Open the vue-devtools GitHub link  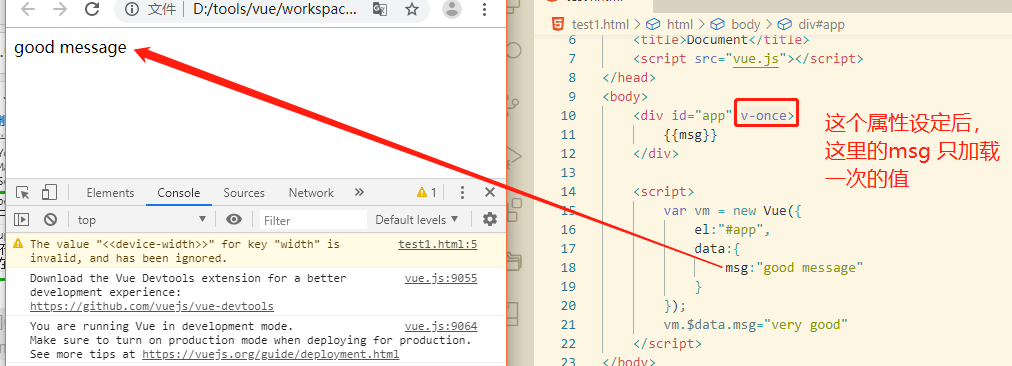(152, 306)
